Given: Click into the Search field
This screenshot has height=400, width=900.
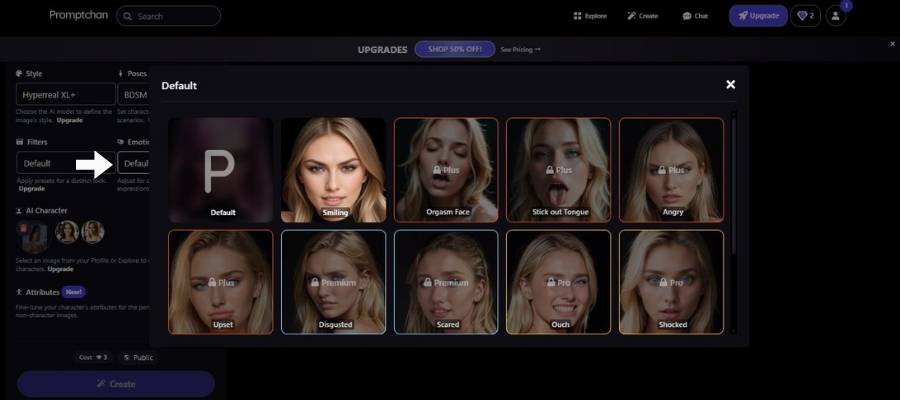Looking at the screenshot, I should (168, 16).
